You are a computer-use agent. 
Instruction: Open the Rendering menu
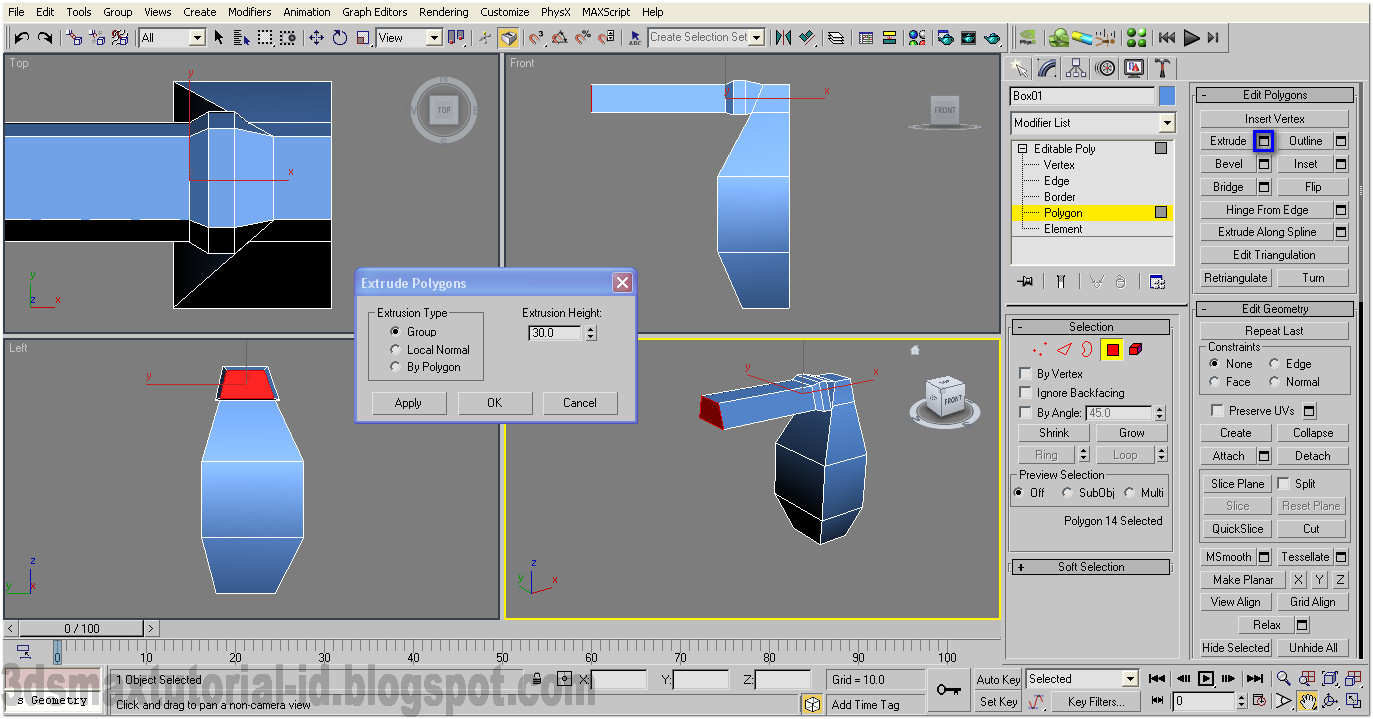[x=443, y=11]
